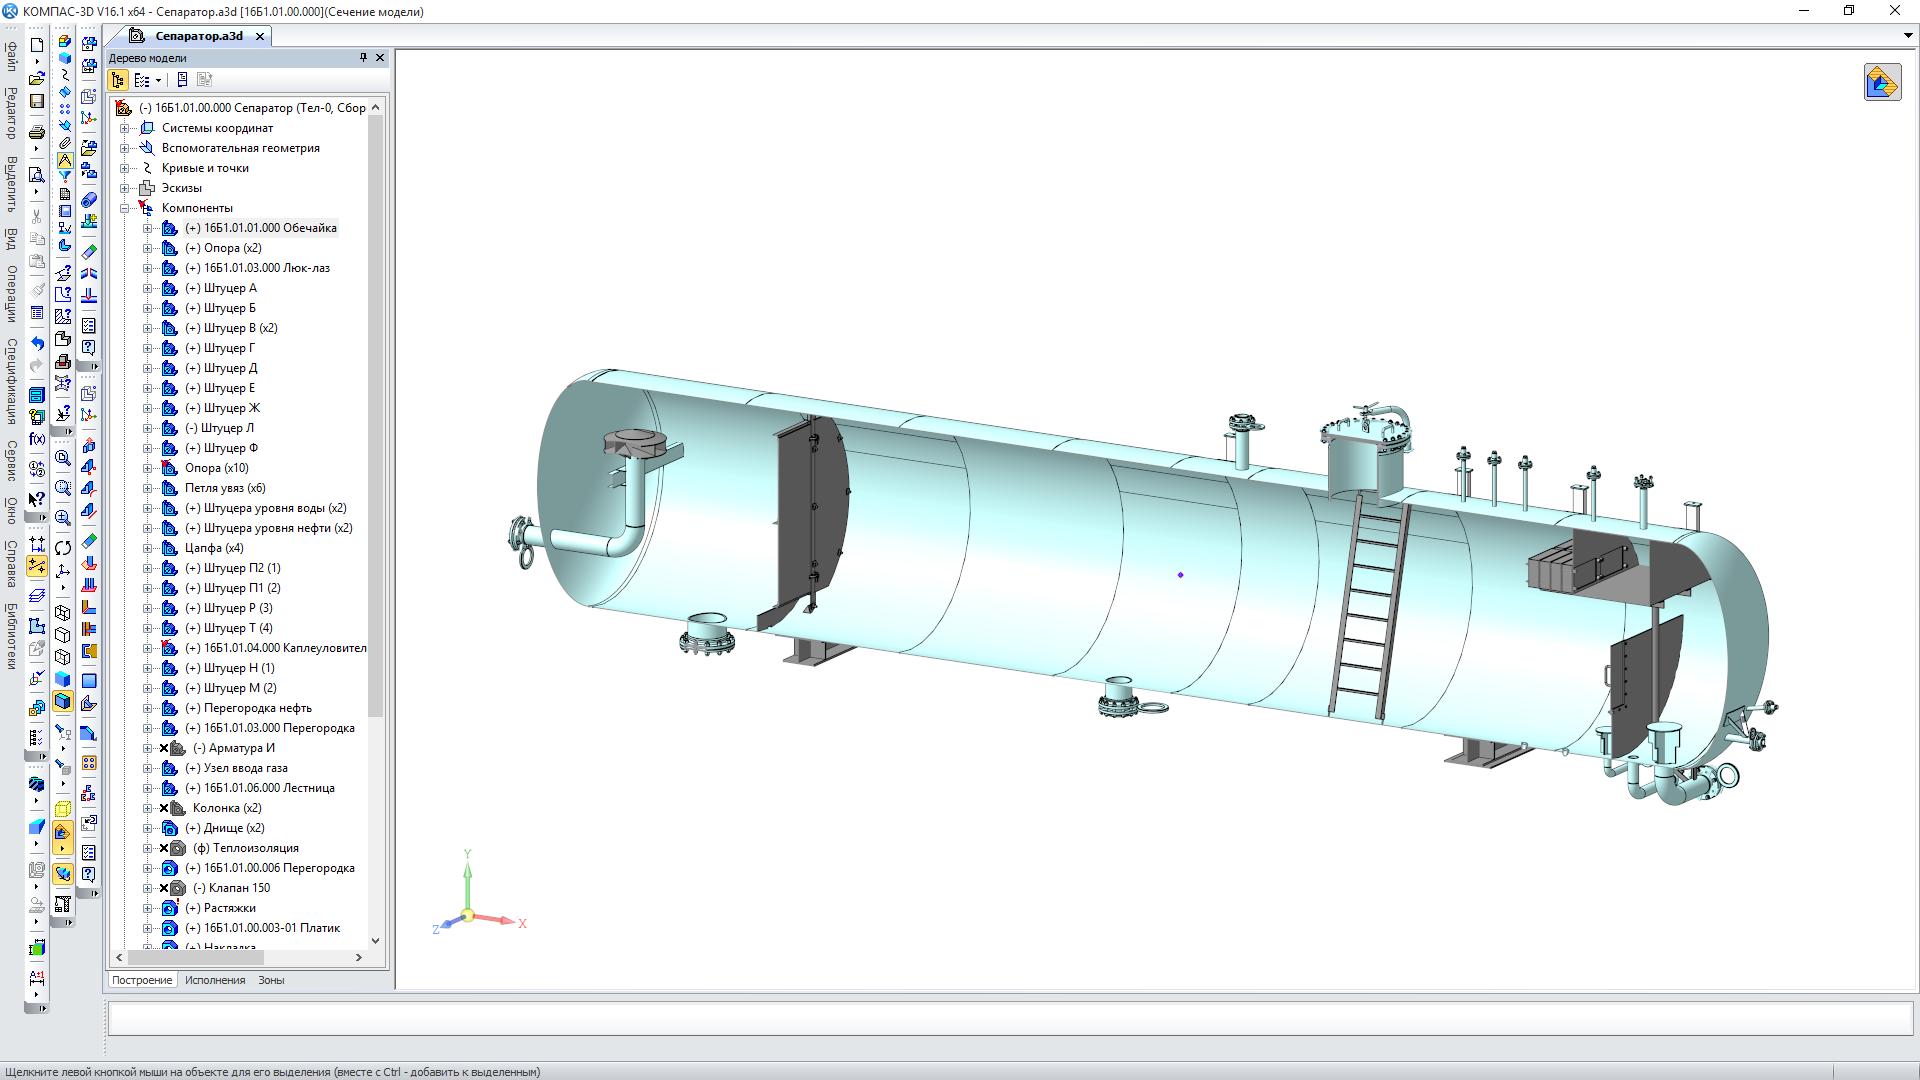1920x1080 pixels.
Task: Click the Open file folder icon
Action: click(37, 78)
